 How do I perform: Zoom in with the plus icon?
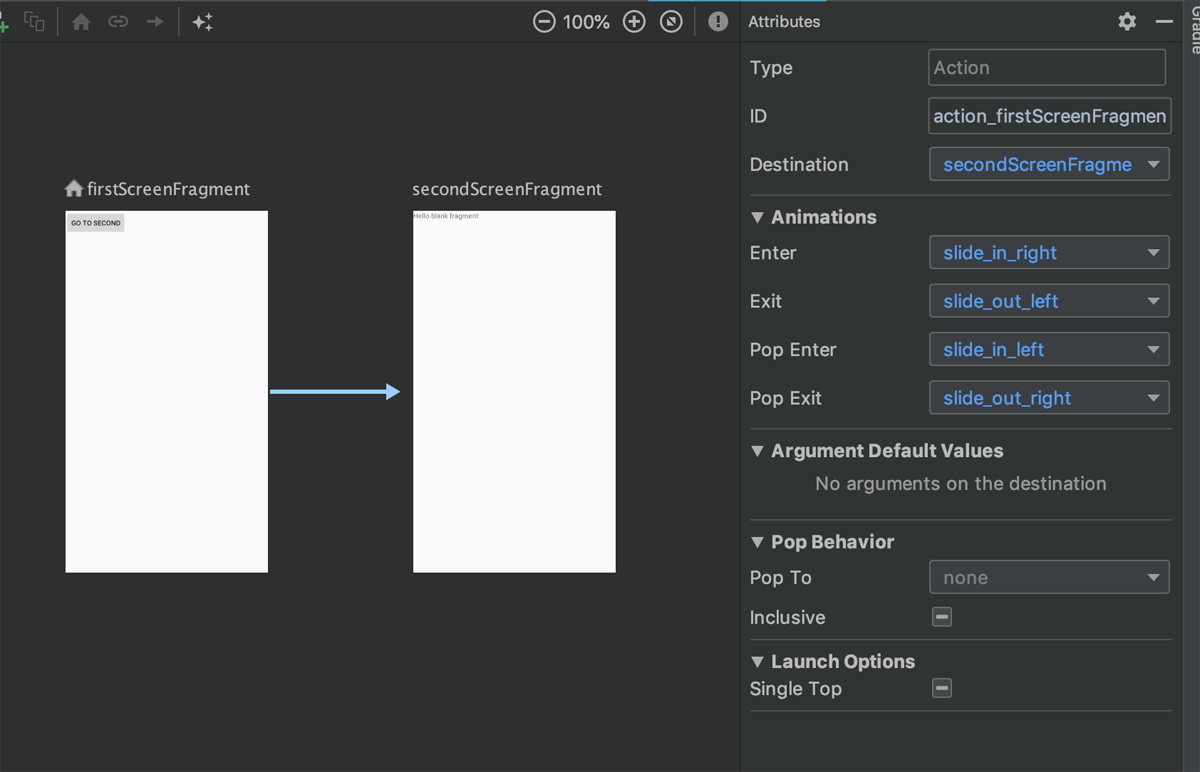click(634, 21)
